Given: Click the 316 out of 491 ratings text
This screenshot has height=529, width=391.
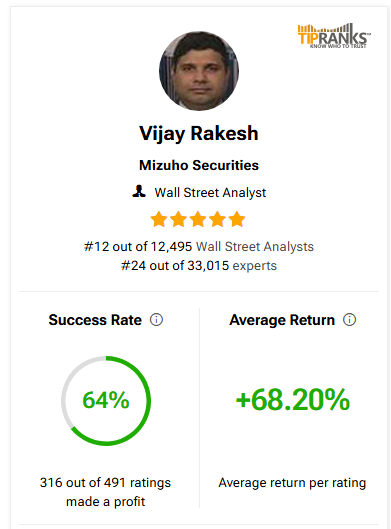Looking at the screenshot, I should pos(105,483).
